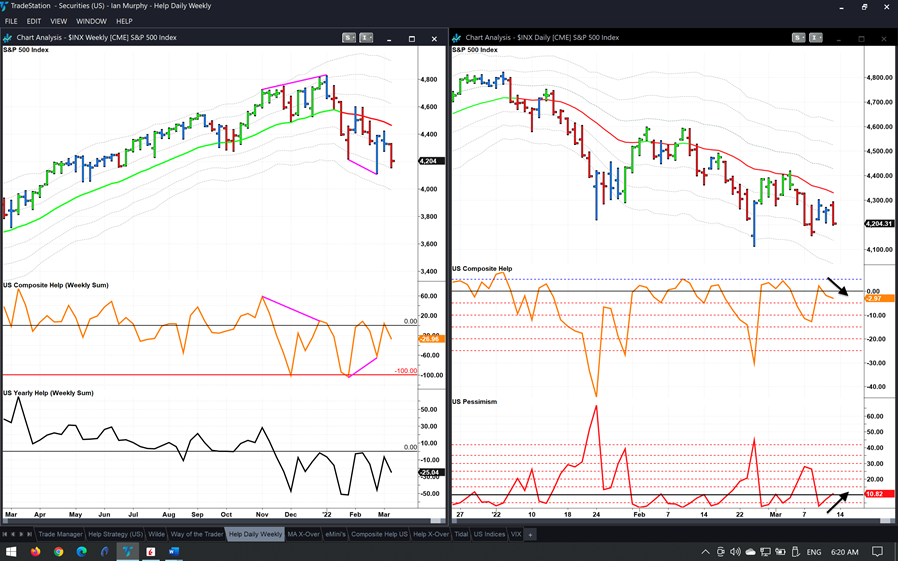Toggle symbol link S on Weekly chart

pyautogui.click(x=348, y=38)
